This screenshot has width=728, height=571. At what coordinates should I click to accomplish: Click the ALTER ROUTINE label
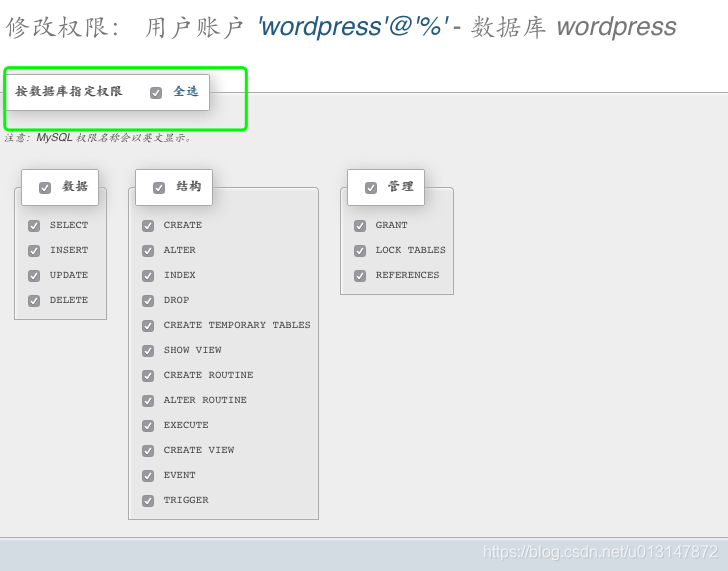click(205, 400)
